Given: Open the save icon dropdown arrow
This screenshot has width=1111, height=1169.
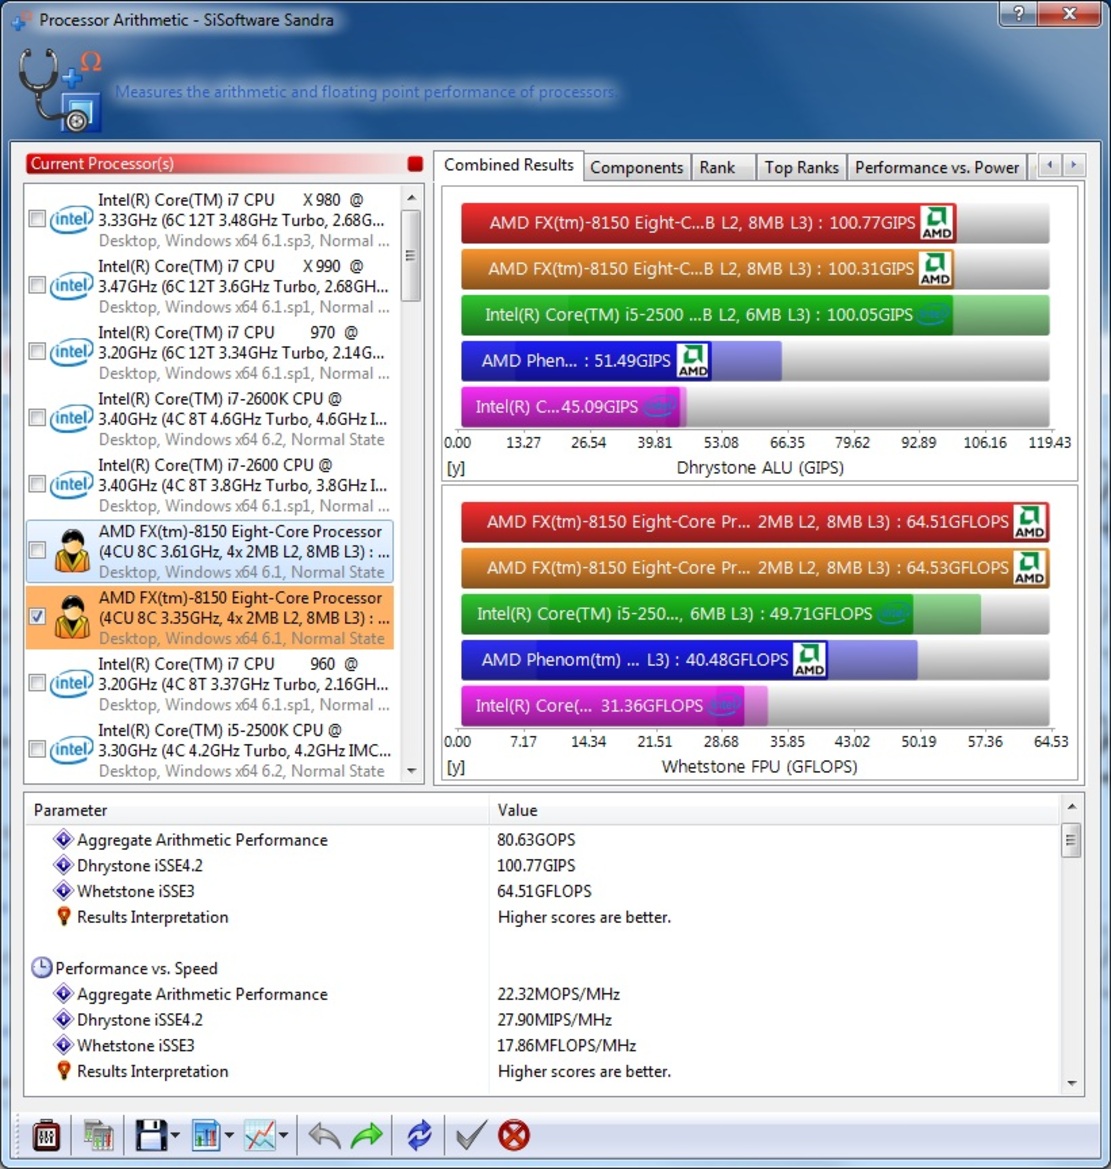Looking at the screenshot, I should click(x=175, y=1136).
